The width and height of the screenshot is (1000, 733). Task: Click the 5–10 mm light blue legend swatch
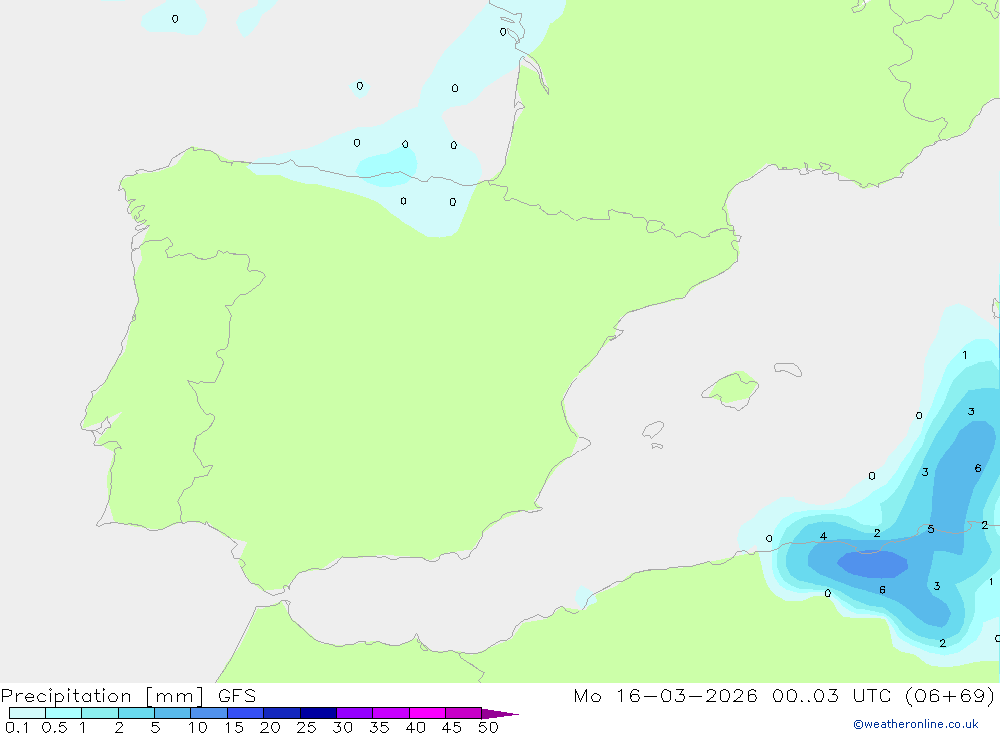coord(172,713)
